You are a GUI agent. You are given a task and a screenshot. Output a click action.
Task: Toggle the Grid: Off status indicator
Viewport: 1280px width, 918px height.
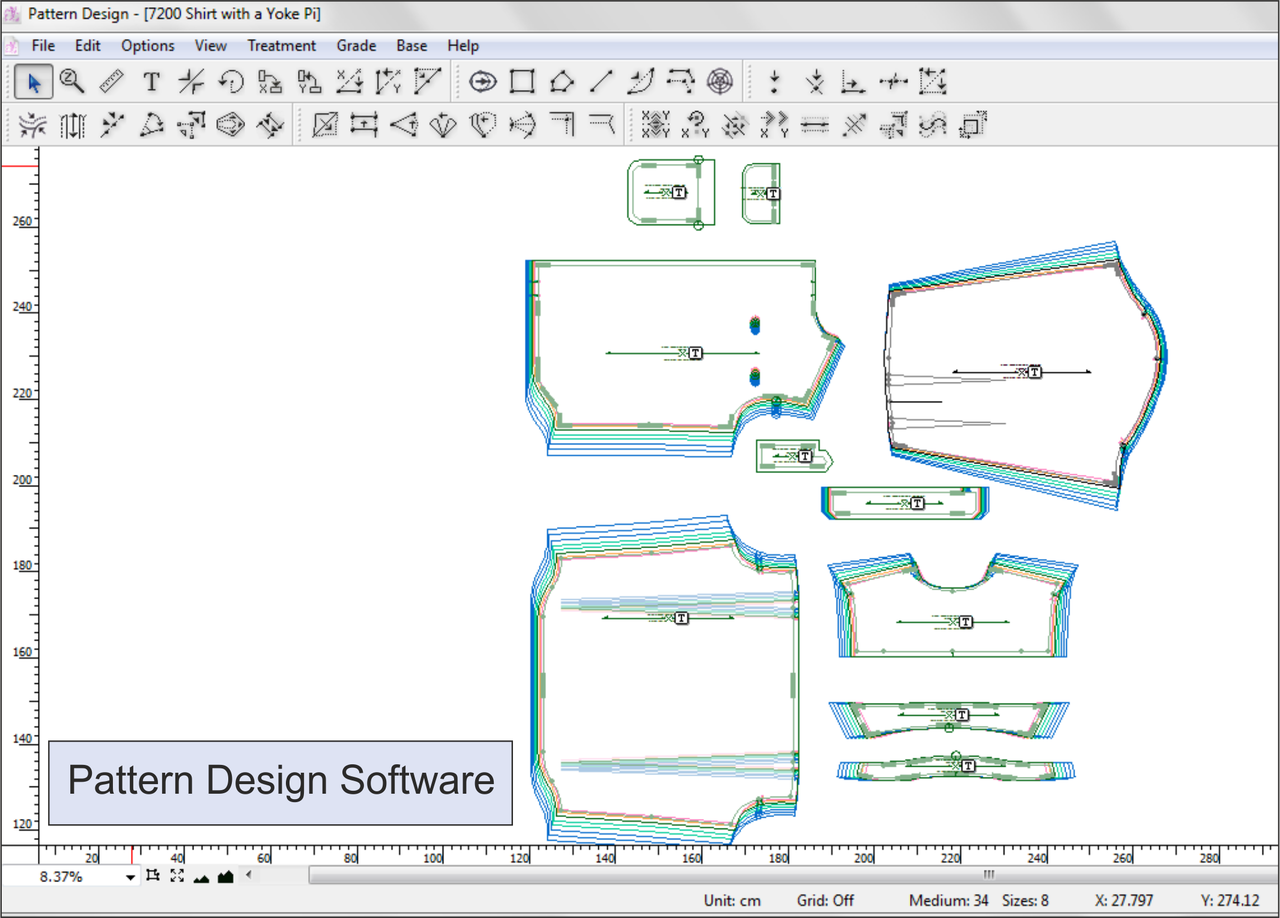point(825,900)
